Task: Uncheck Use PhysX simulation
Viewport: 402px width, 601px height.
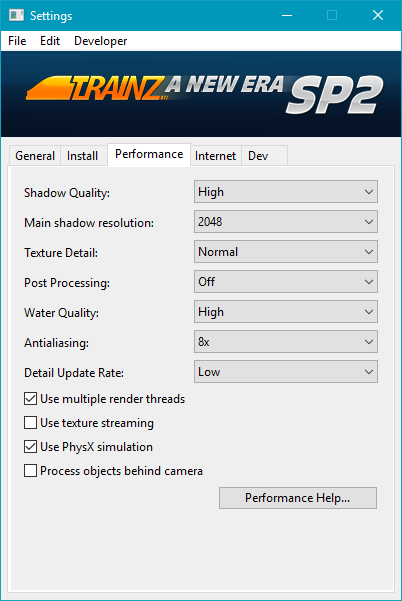Action: point(30,447)
